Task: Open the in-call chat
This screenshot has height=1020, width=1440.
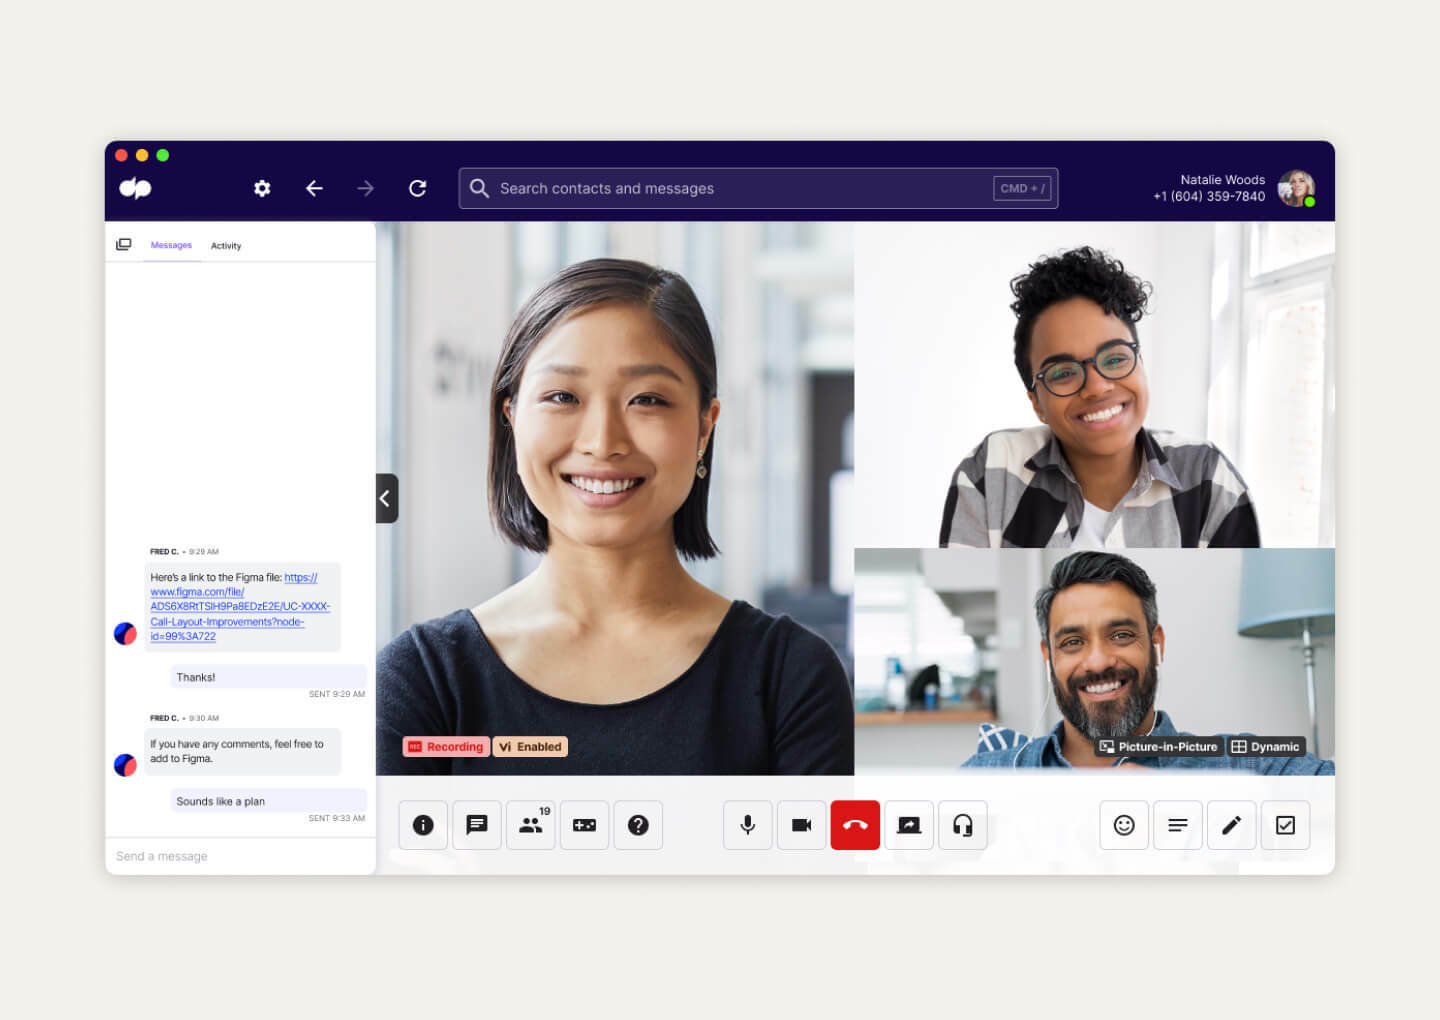Action: [x=477, y=825]
